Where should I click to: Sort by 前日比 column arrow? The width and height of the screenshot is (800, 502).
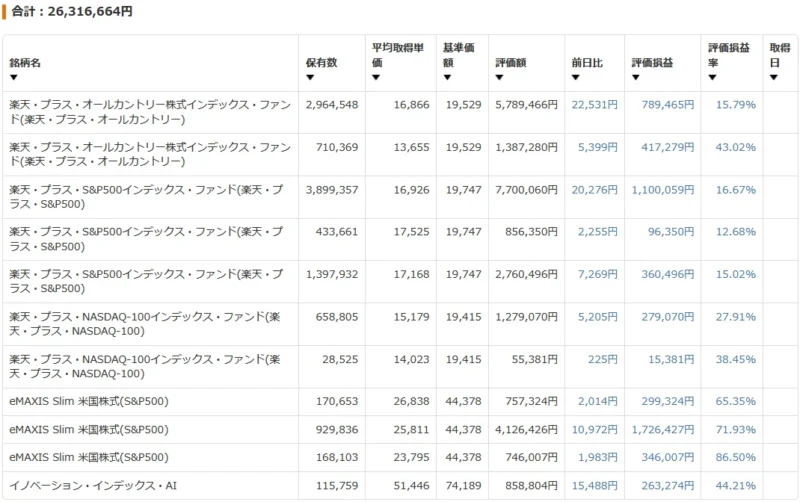tap(576, 78)
